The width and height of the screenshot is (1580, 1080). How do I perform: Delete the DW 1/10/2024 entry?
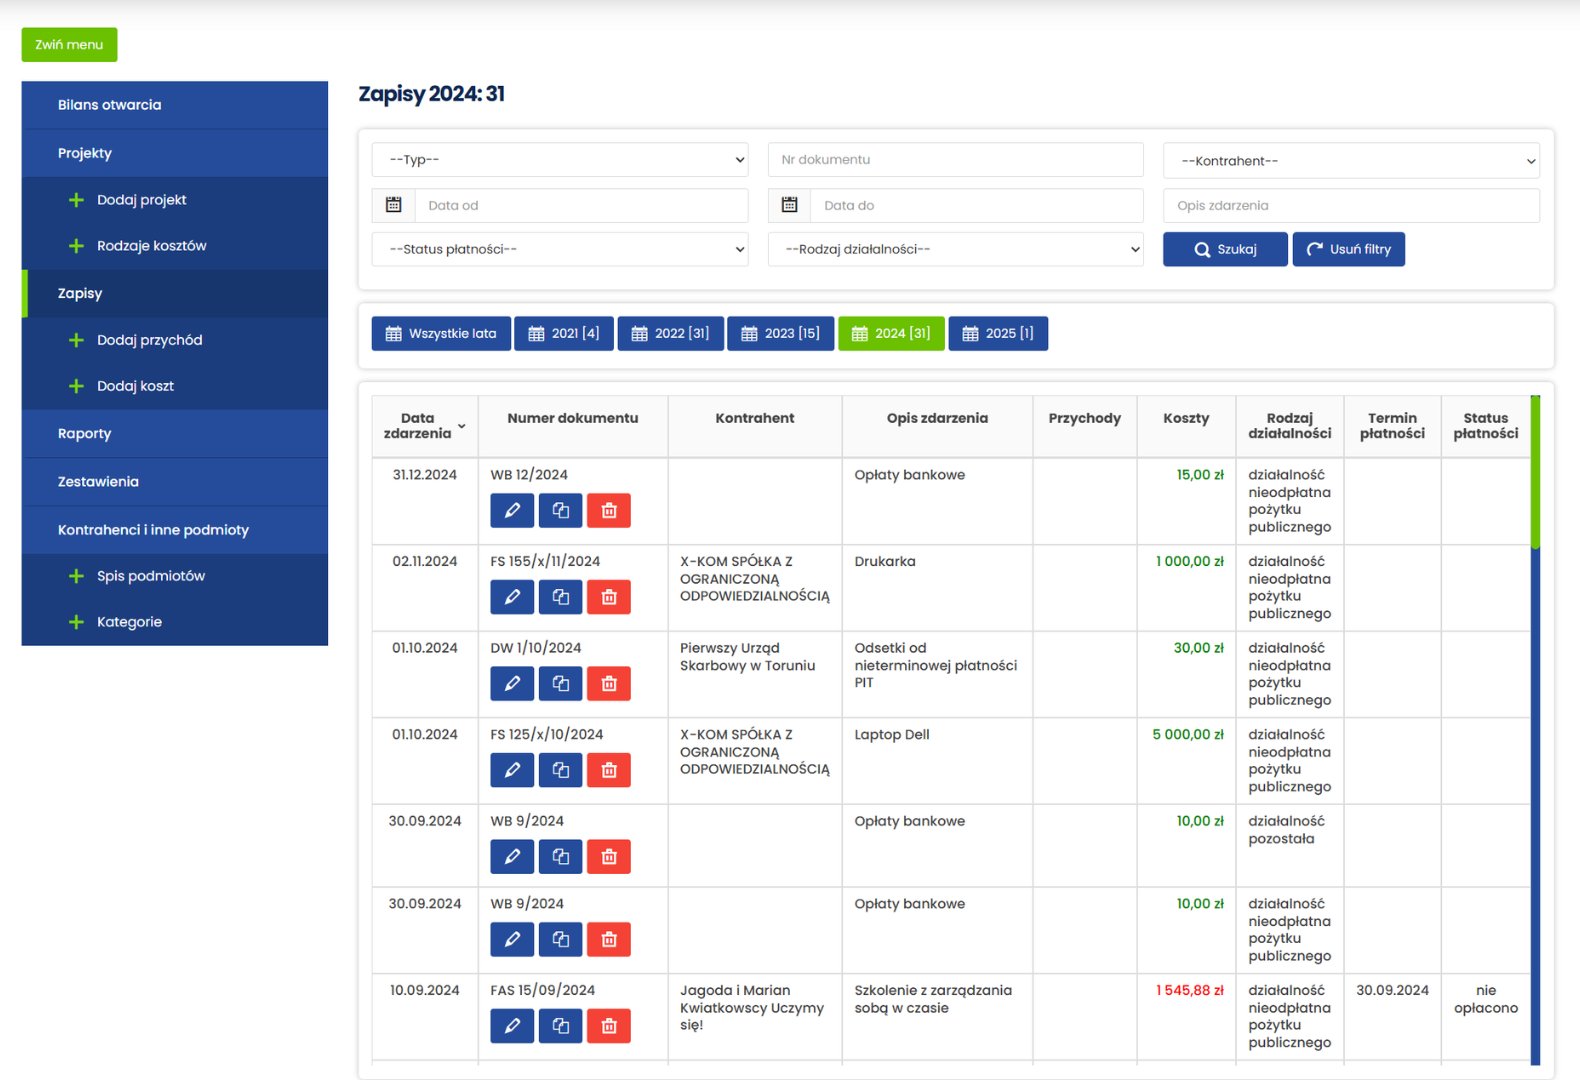coord(608,684)
